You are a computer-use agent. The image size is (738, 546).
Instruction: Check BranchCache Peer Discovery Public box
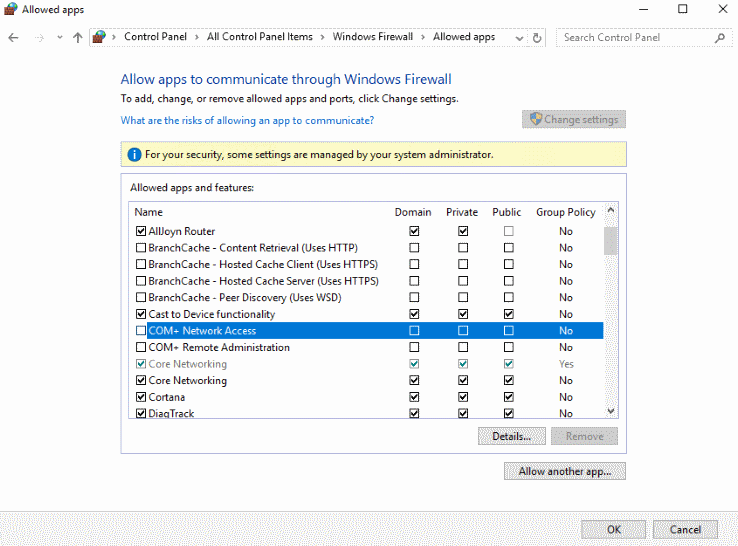(508, 297)
